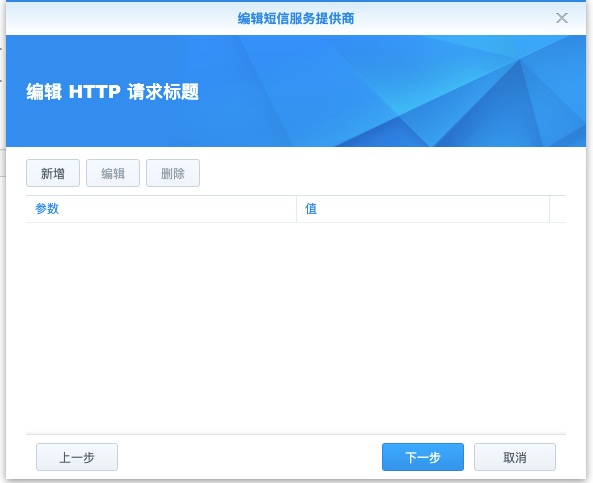Click the 删除 button

[x=173, y=173]
